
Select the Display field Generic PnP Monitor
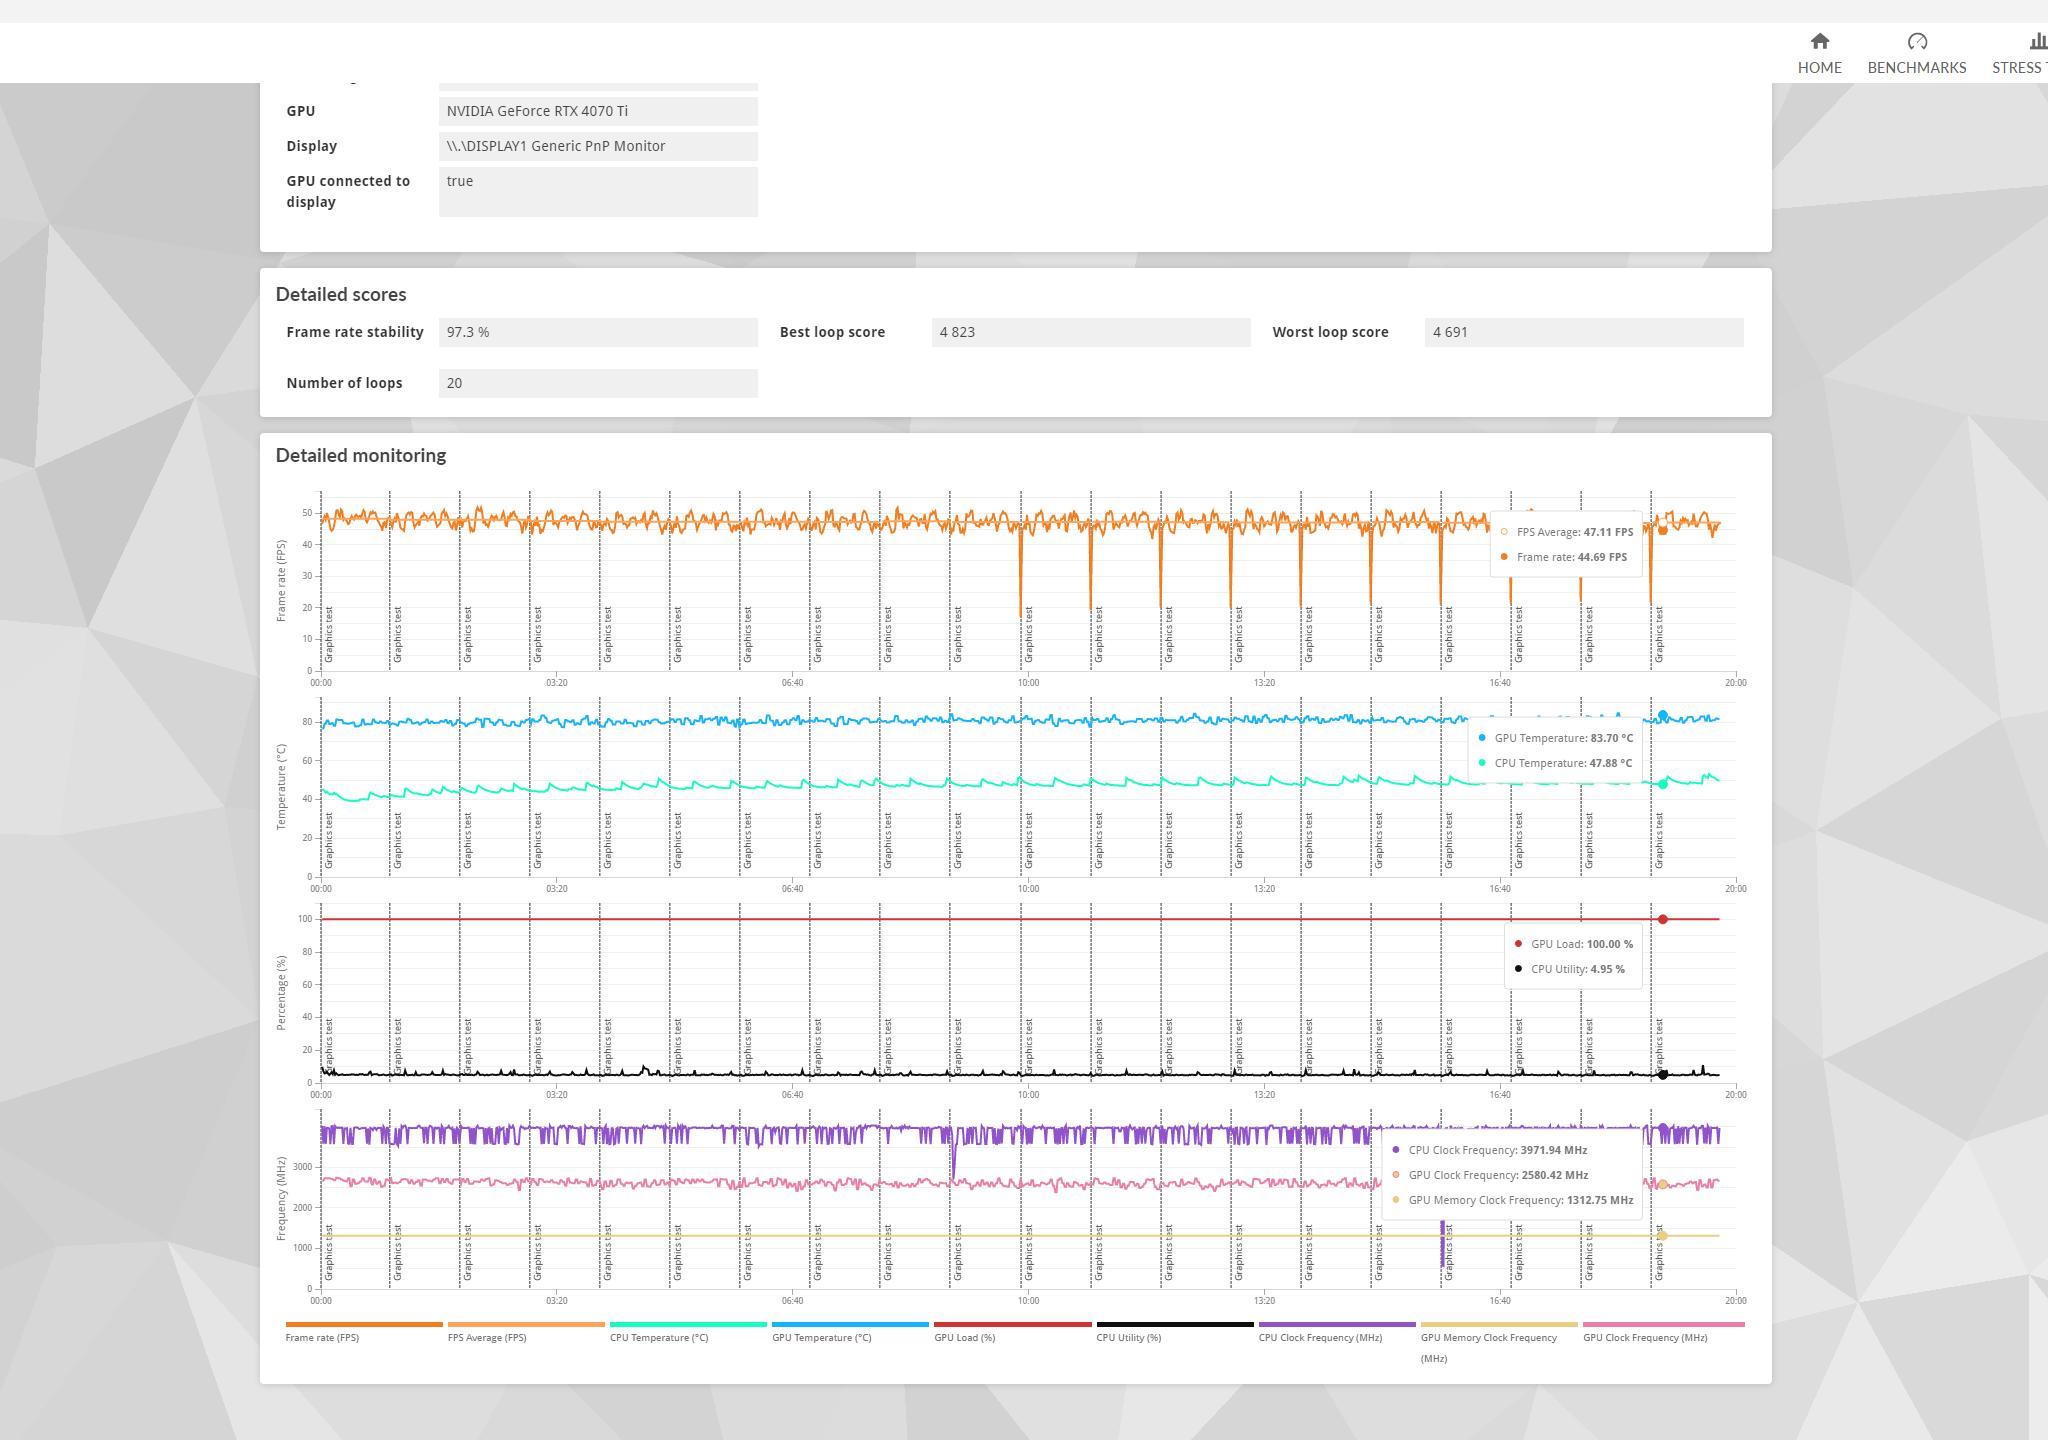click(598, 146)
